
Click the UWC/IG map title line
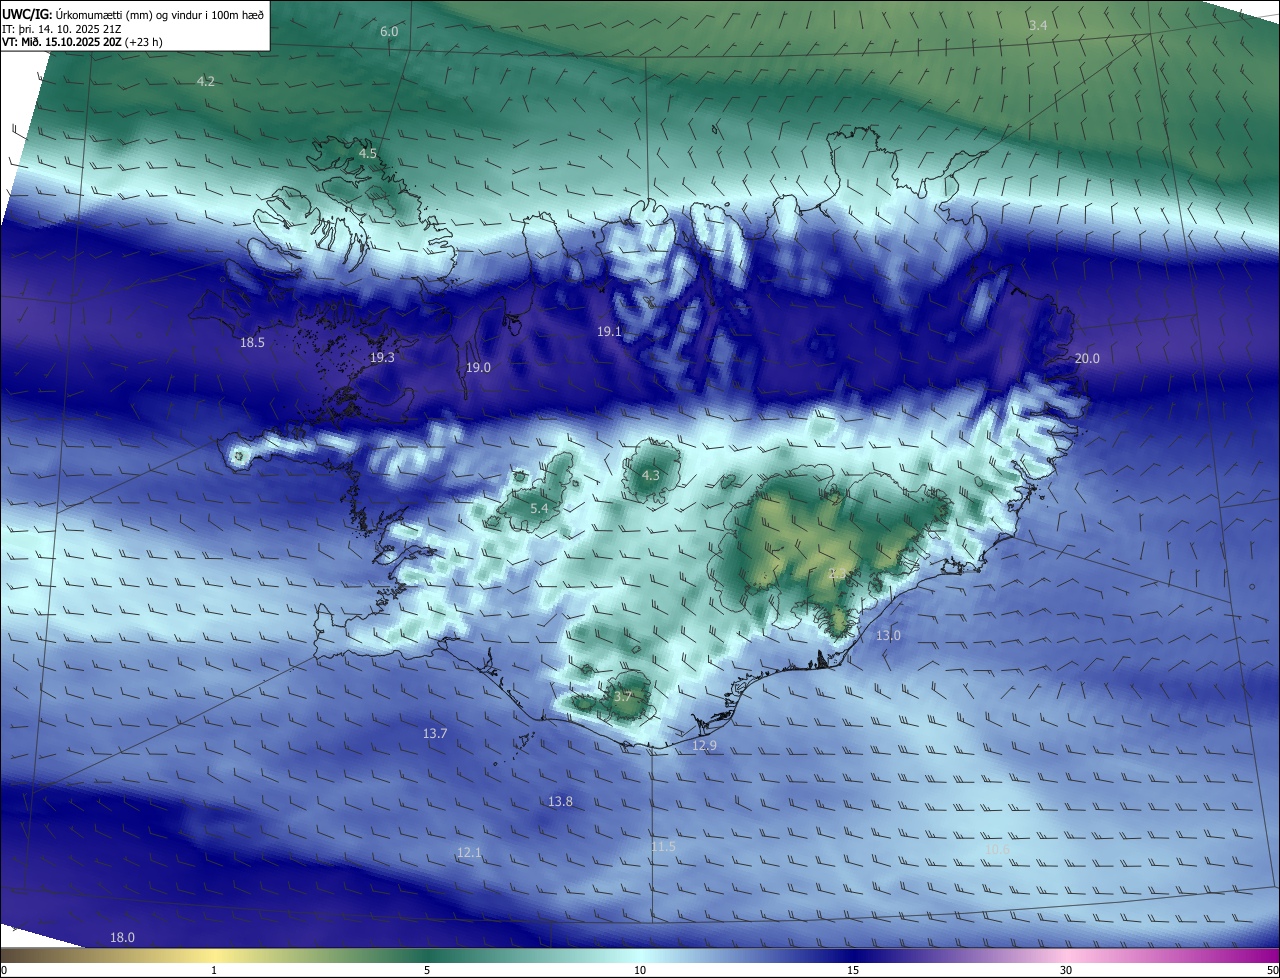point(133,14)
